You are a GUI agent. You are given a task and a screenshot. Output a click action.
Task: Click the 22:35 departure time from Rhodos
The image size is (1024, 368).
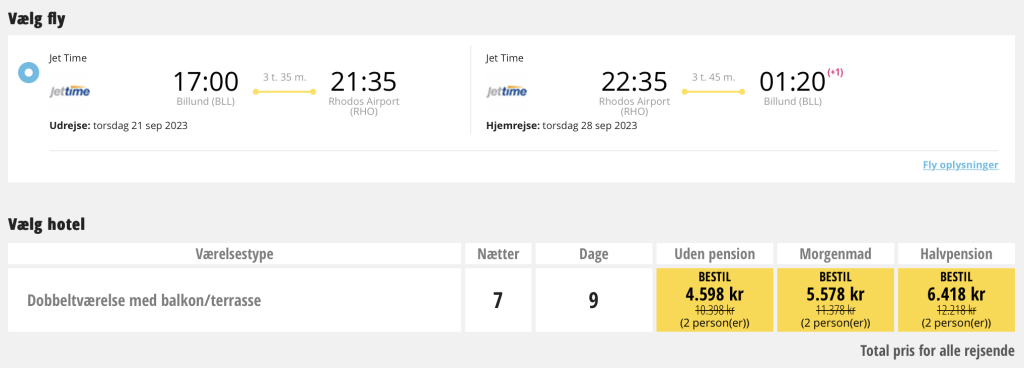pyautogui.click(x=634, y=82)
